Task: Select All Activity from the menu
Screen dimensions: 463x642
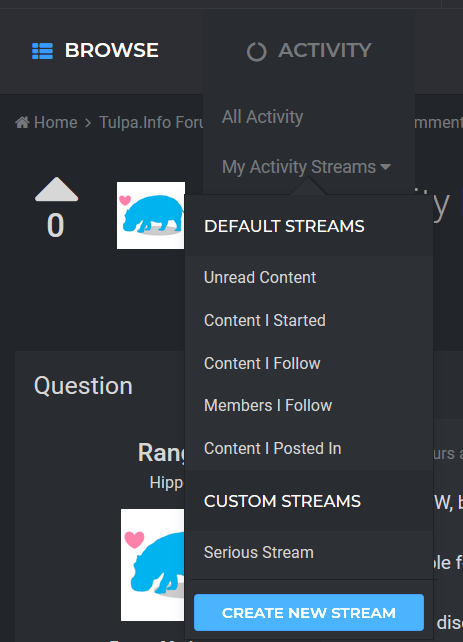Action: click(262, 117)
